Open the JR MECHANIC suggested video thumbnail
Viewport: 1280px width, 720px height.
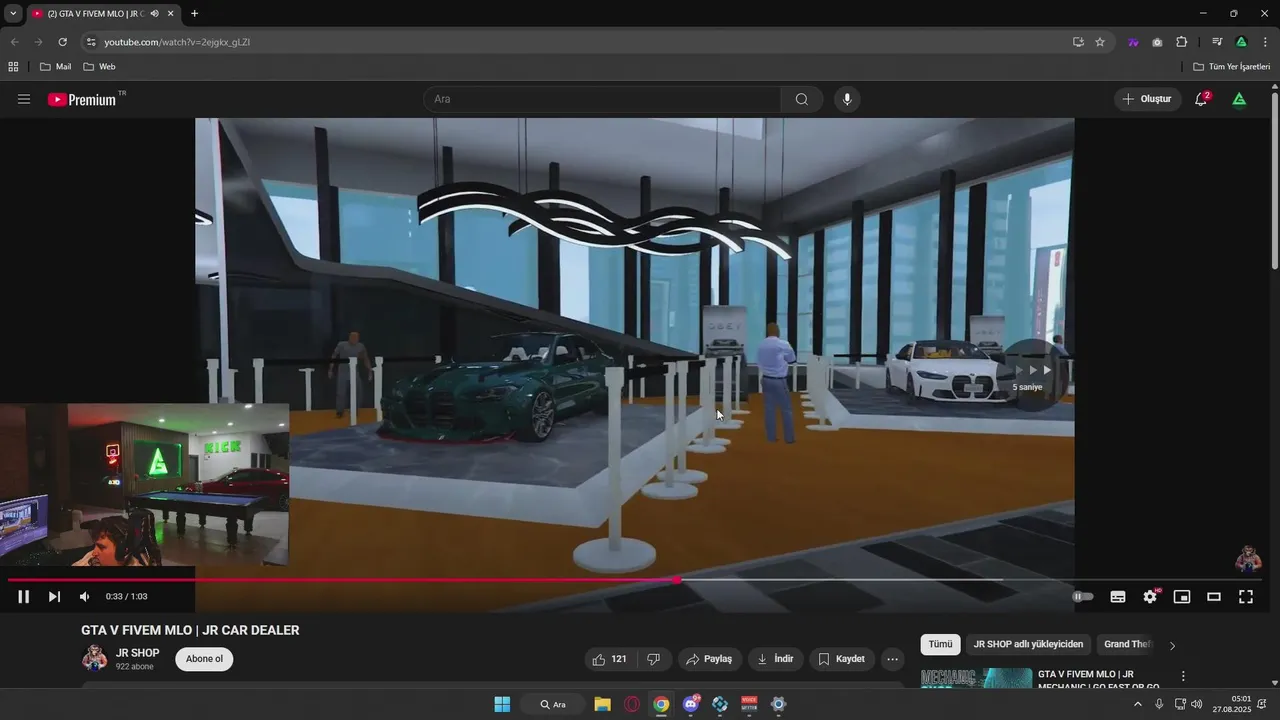(x=976, y=679)
